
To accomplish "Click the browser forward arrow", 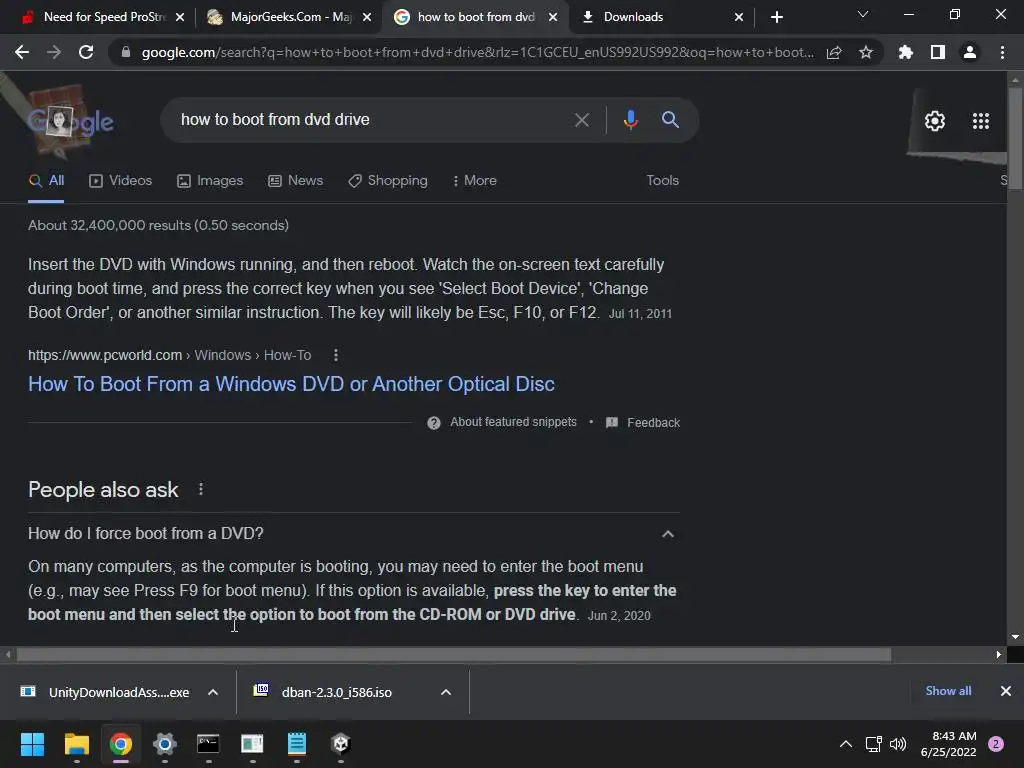I will [54, 52].
